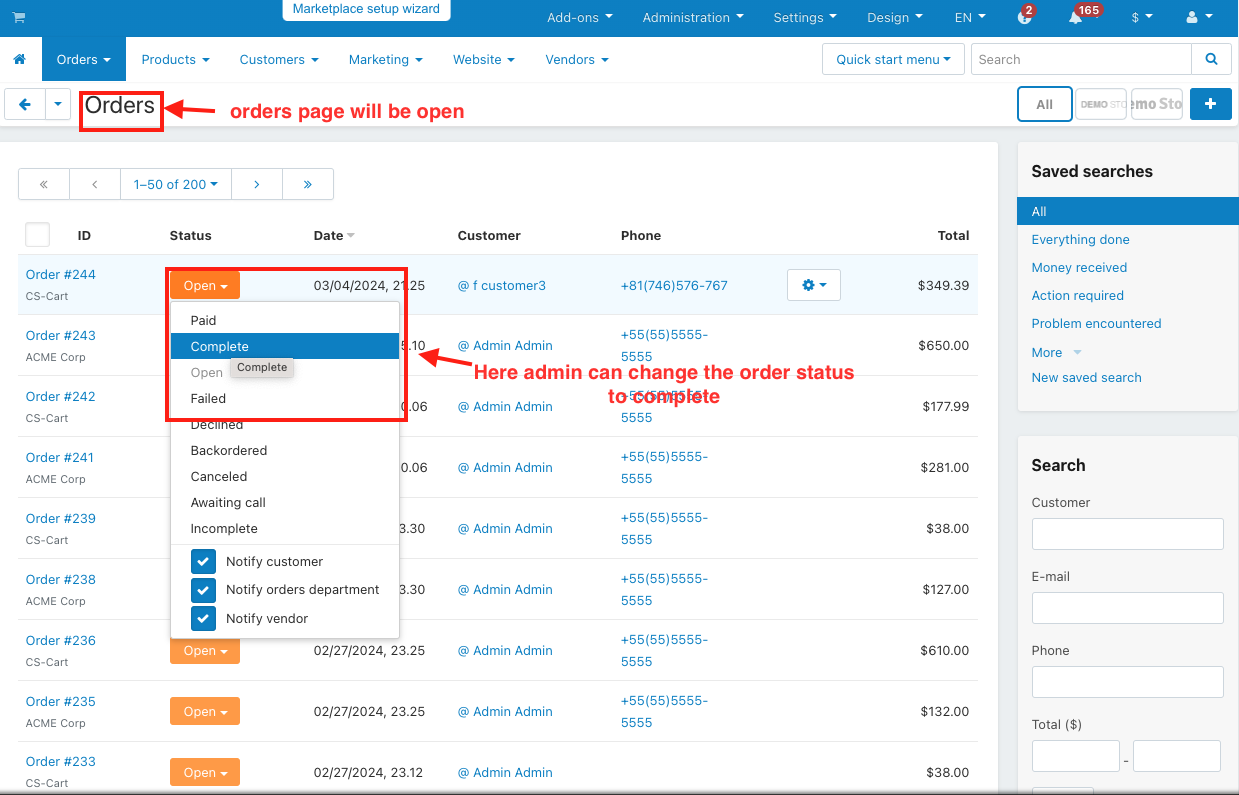Click the search magnifier button
The height and width of the screenshot is (795, 1239).
(x=1211, y=59)
